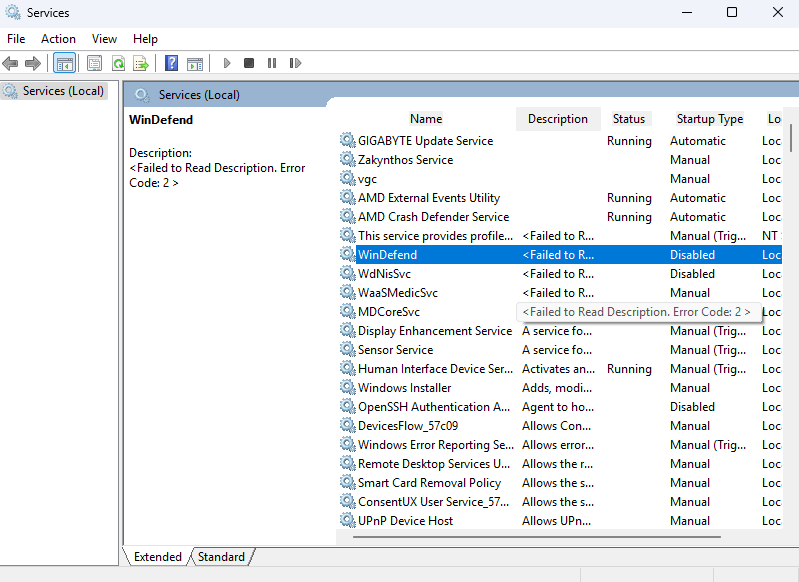Image resolution: width=799 pixels, height=582 pixels.
Task: Click gear icon beside WaaSMedicSvc
Action: (x=348, y=292)
